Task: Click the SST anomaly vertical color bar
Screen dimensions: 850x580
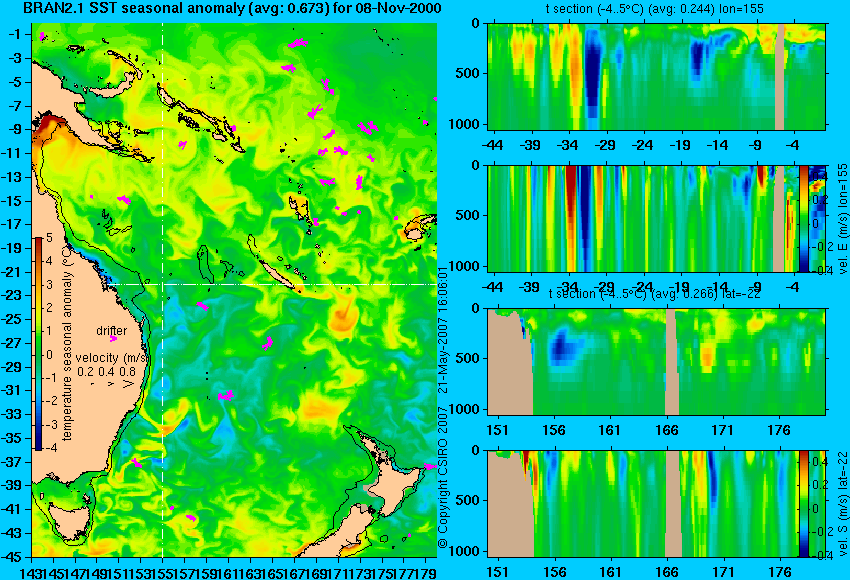Action: click(x=38, y=344)
